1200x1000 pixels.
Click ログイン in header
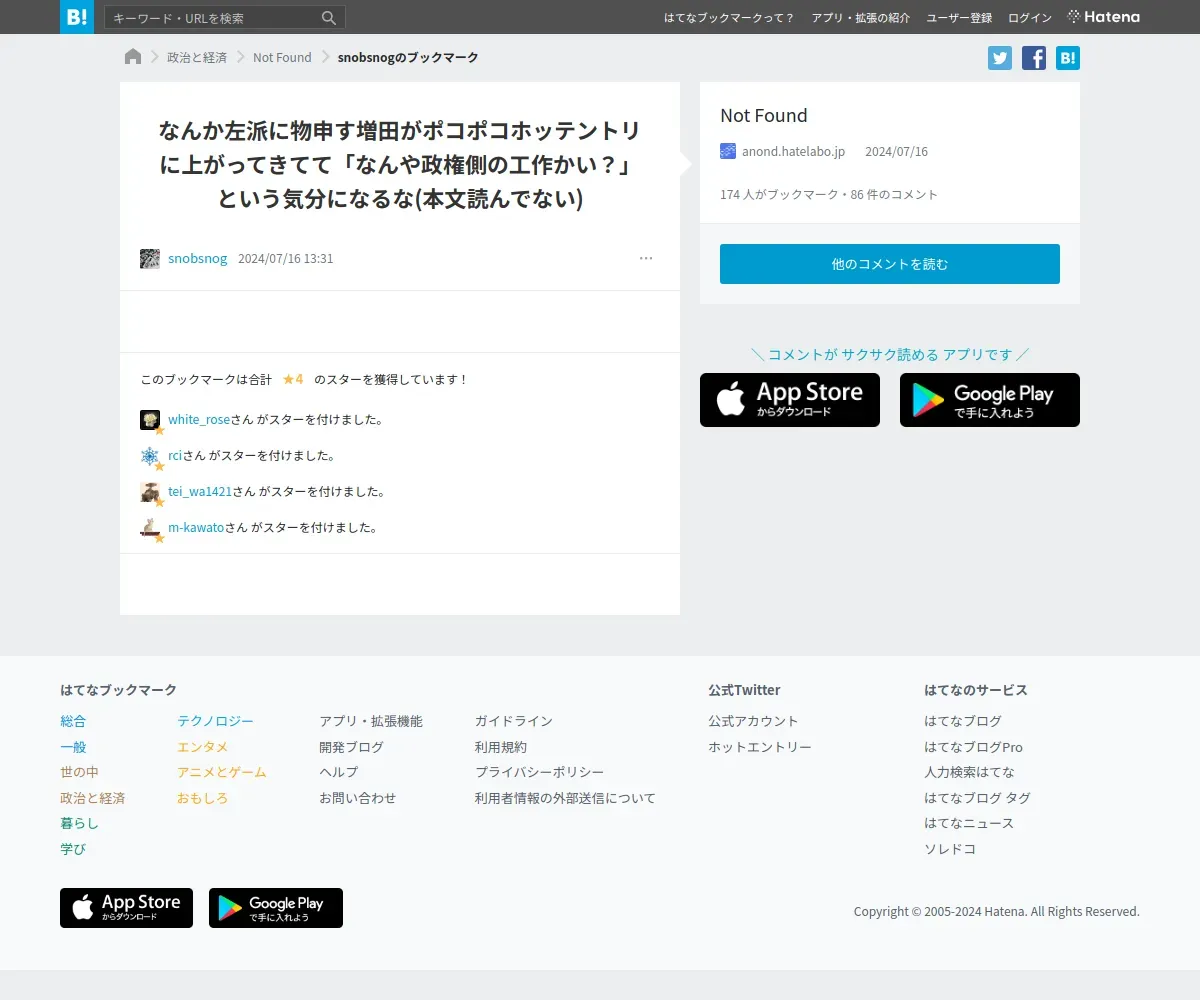click(x=1030, y=18)
